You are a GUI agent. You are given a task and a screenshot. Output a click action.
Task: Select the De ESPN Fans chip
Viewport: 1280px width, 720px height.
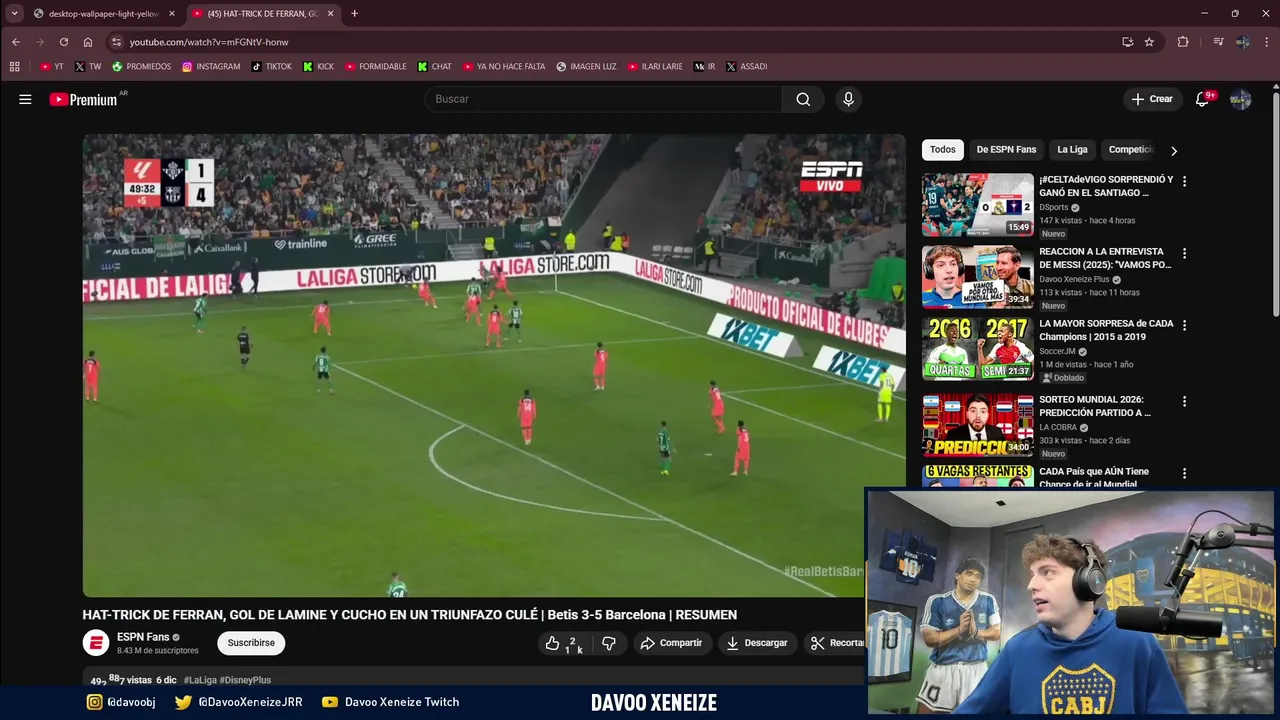pyautogui.click(x=1006, y=150)
